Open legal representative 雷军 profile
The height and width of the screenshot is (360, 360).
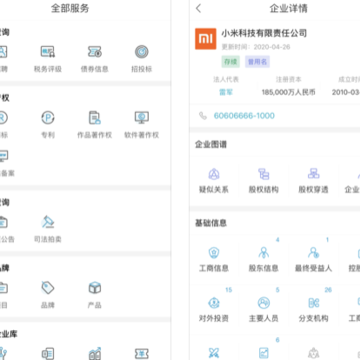pyautogui.click(x=226, y=92)
